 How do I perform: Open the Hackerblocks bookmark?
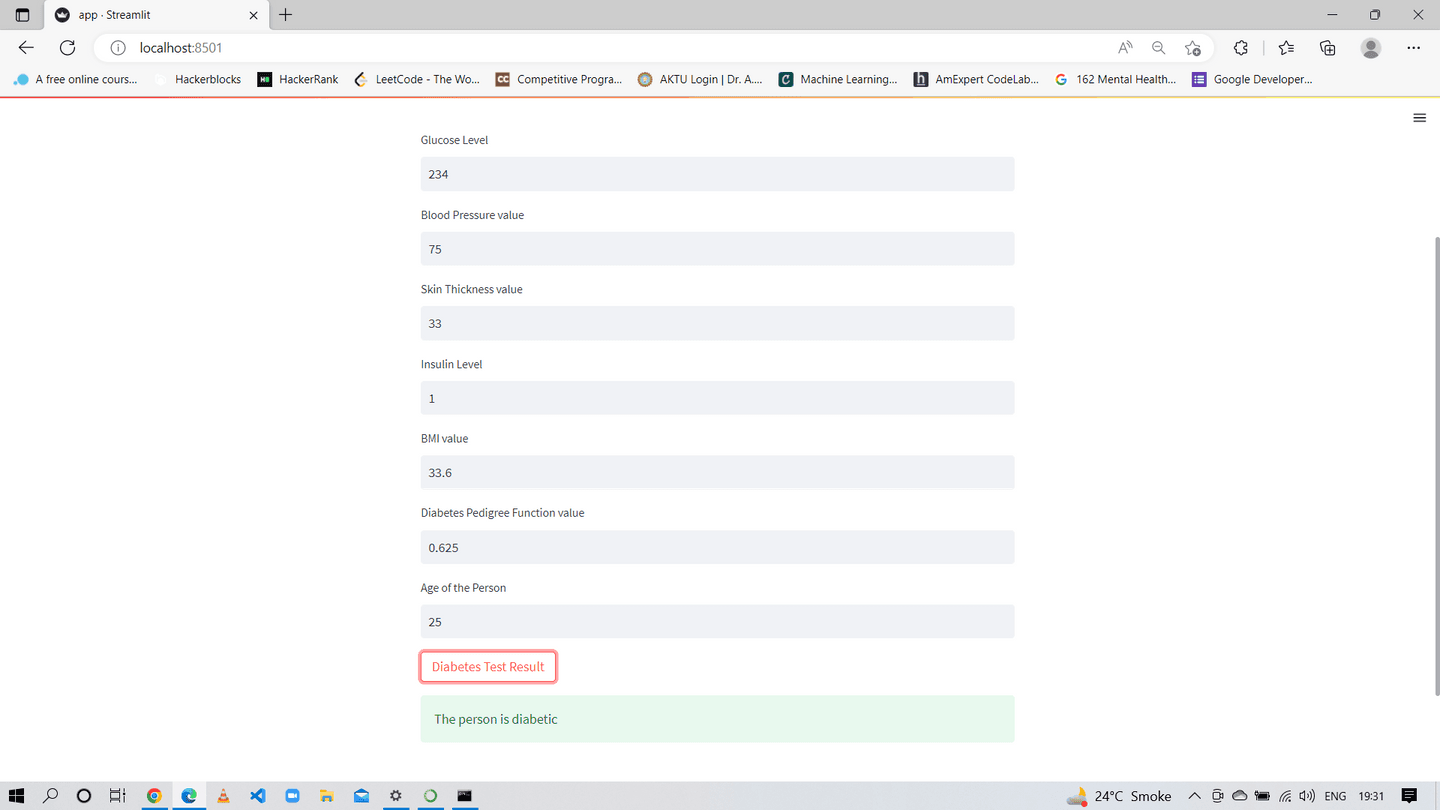(198, 79)
